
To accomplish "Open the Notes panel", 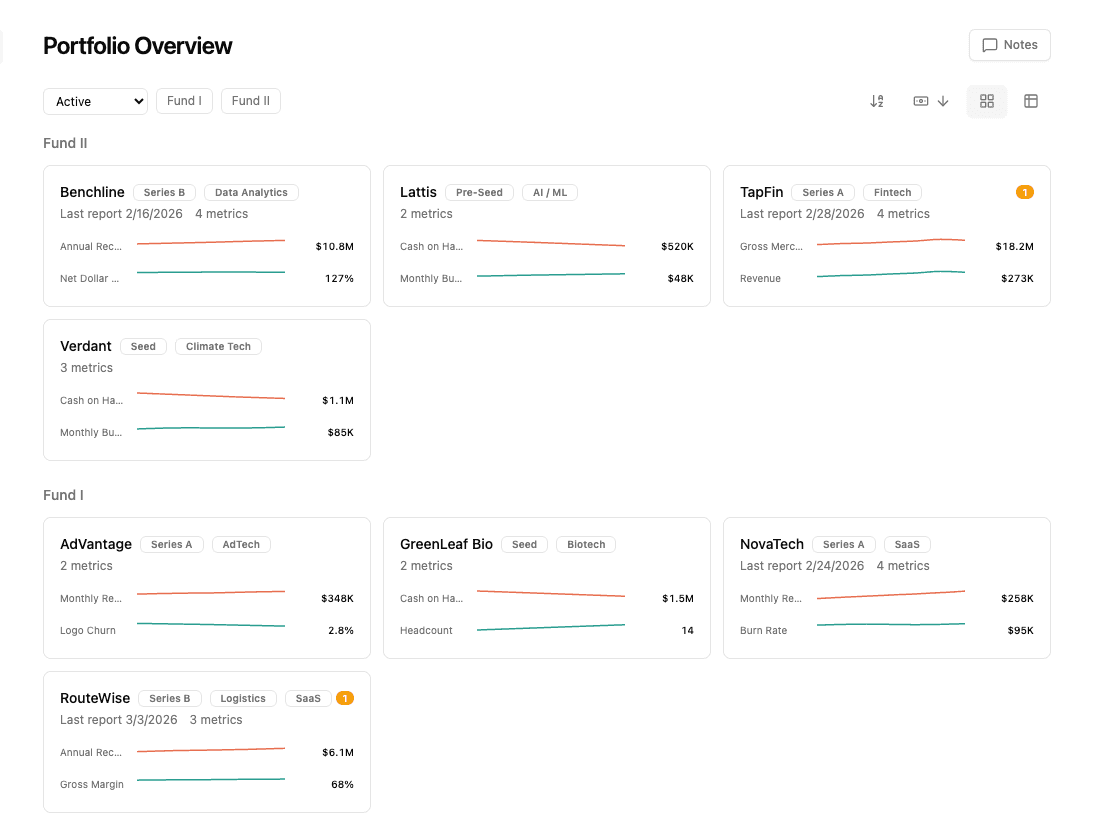I will (x=1010, y=45).
